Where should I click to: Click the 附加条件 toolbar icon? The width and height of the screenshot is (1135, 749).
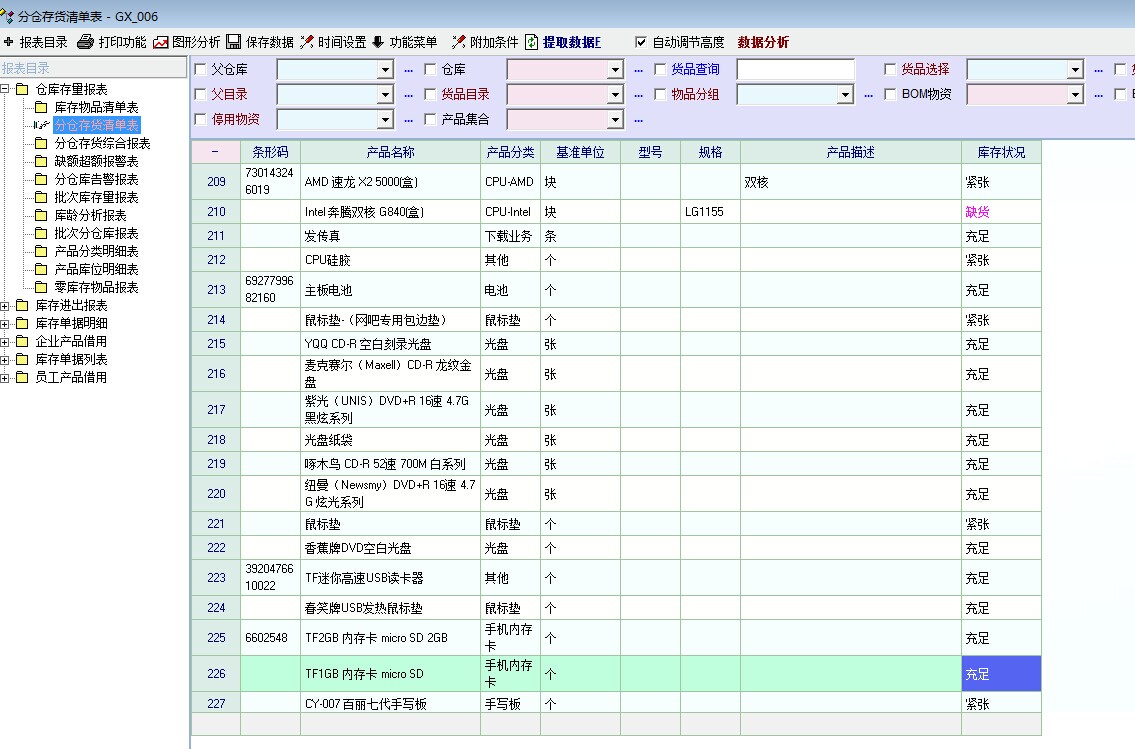tap(458, 42)
